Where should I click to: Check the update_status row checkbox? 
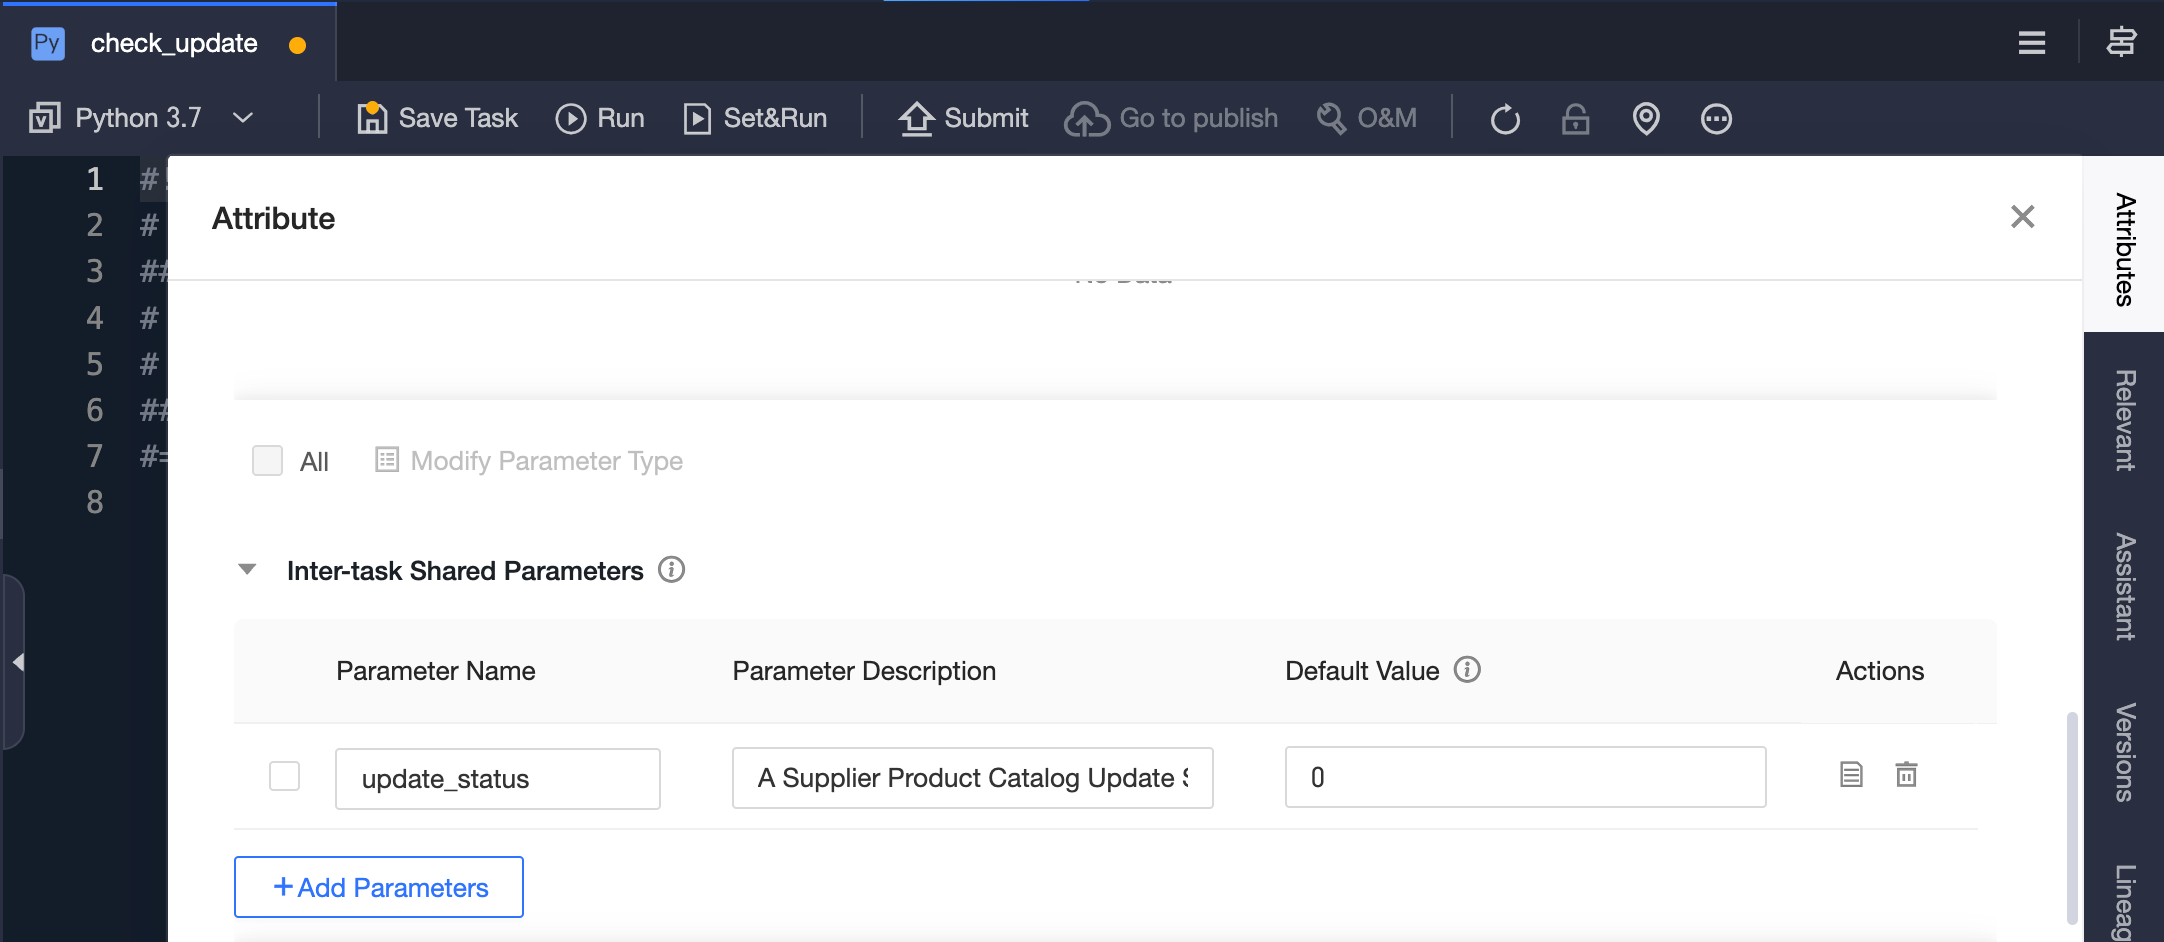284,776
